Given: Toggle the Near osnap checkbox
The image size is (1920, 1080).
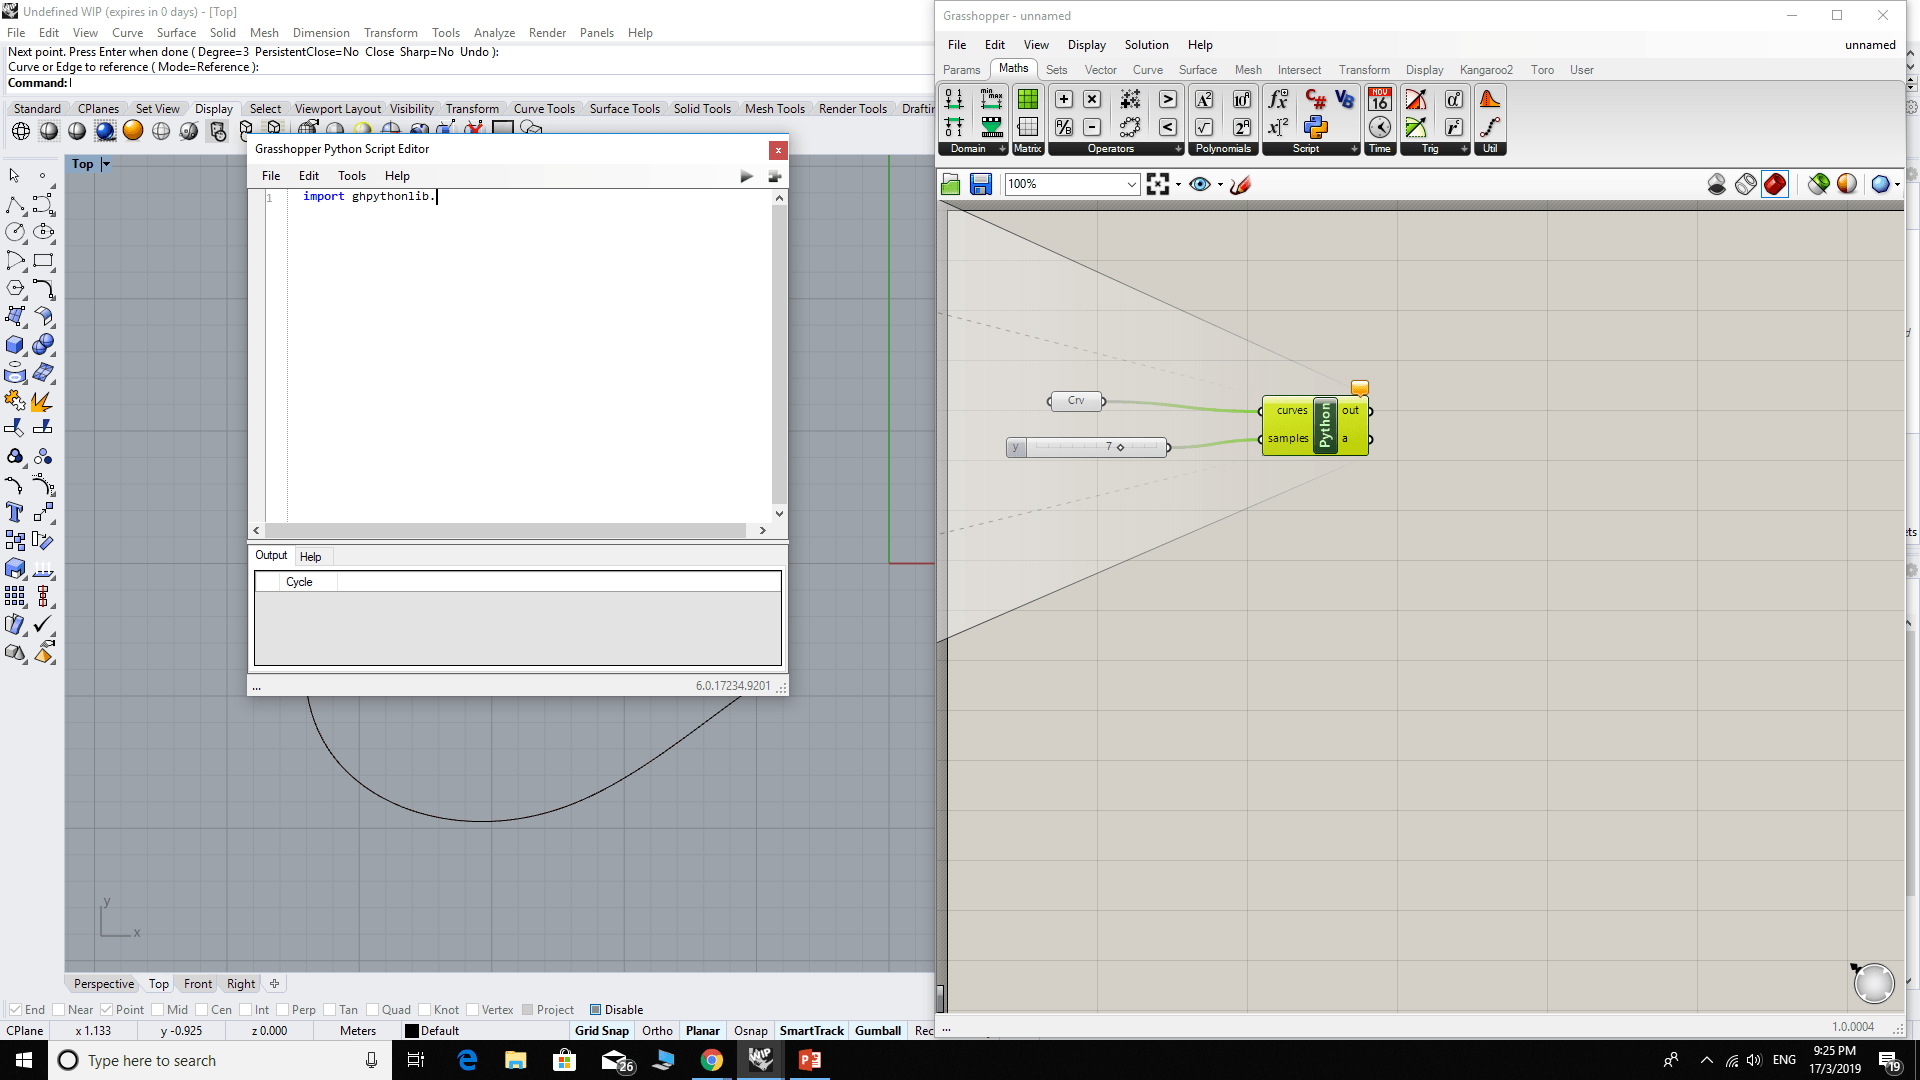Looking at the screenshot, I should pos(58,1010).
